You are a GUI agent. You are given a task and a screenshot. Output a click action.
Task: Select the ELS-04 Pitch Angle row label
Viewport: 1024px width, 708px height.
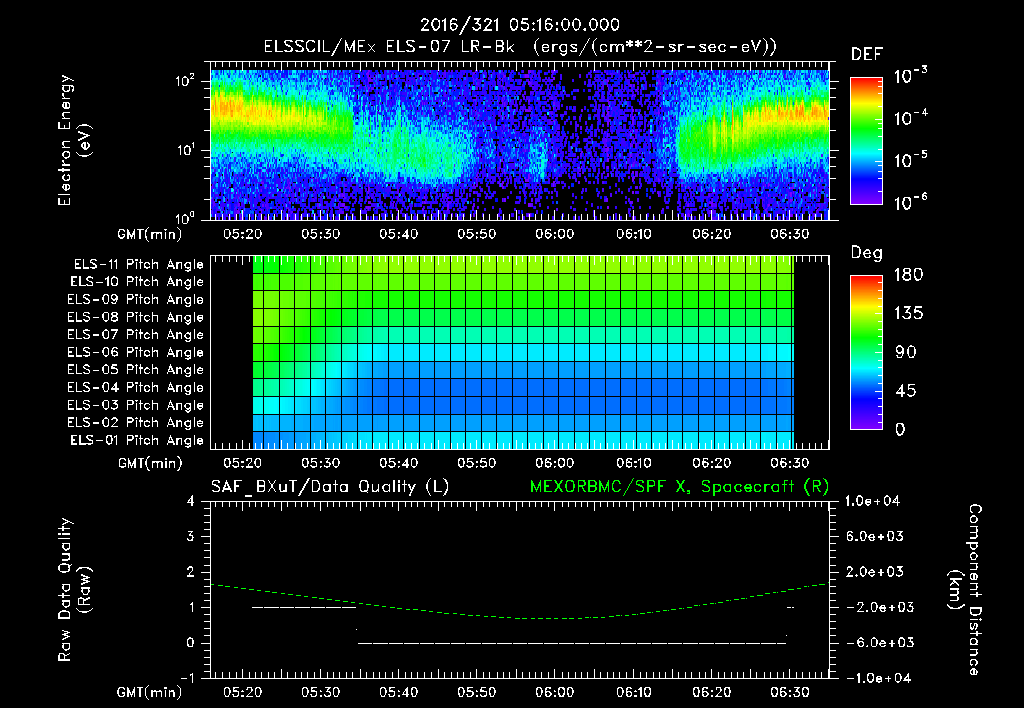[x=136, y=387]
